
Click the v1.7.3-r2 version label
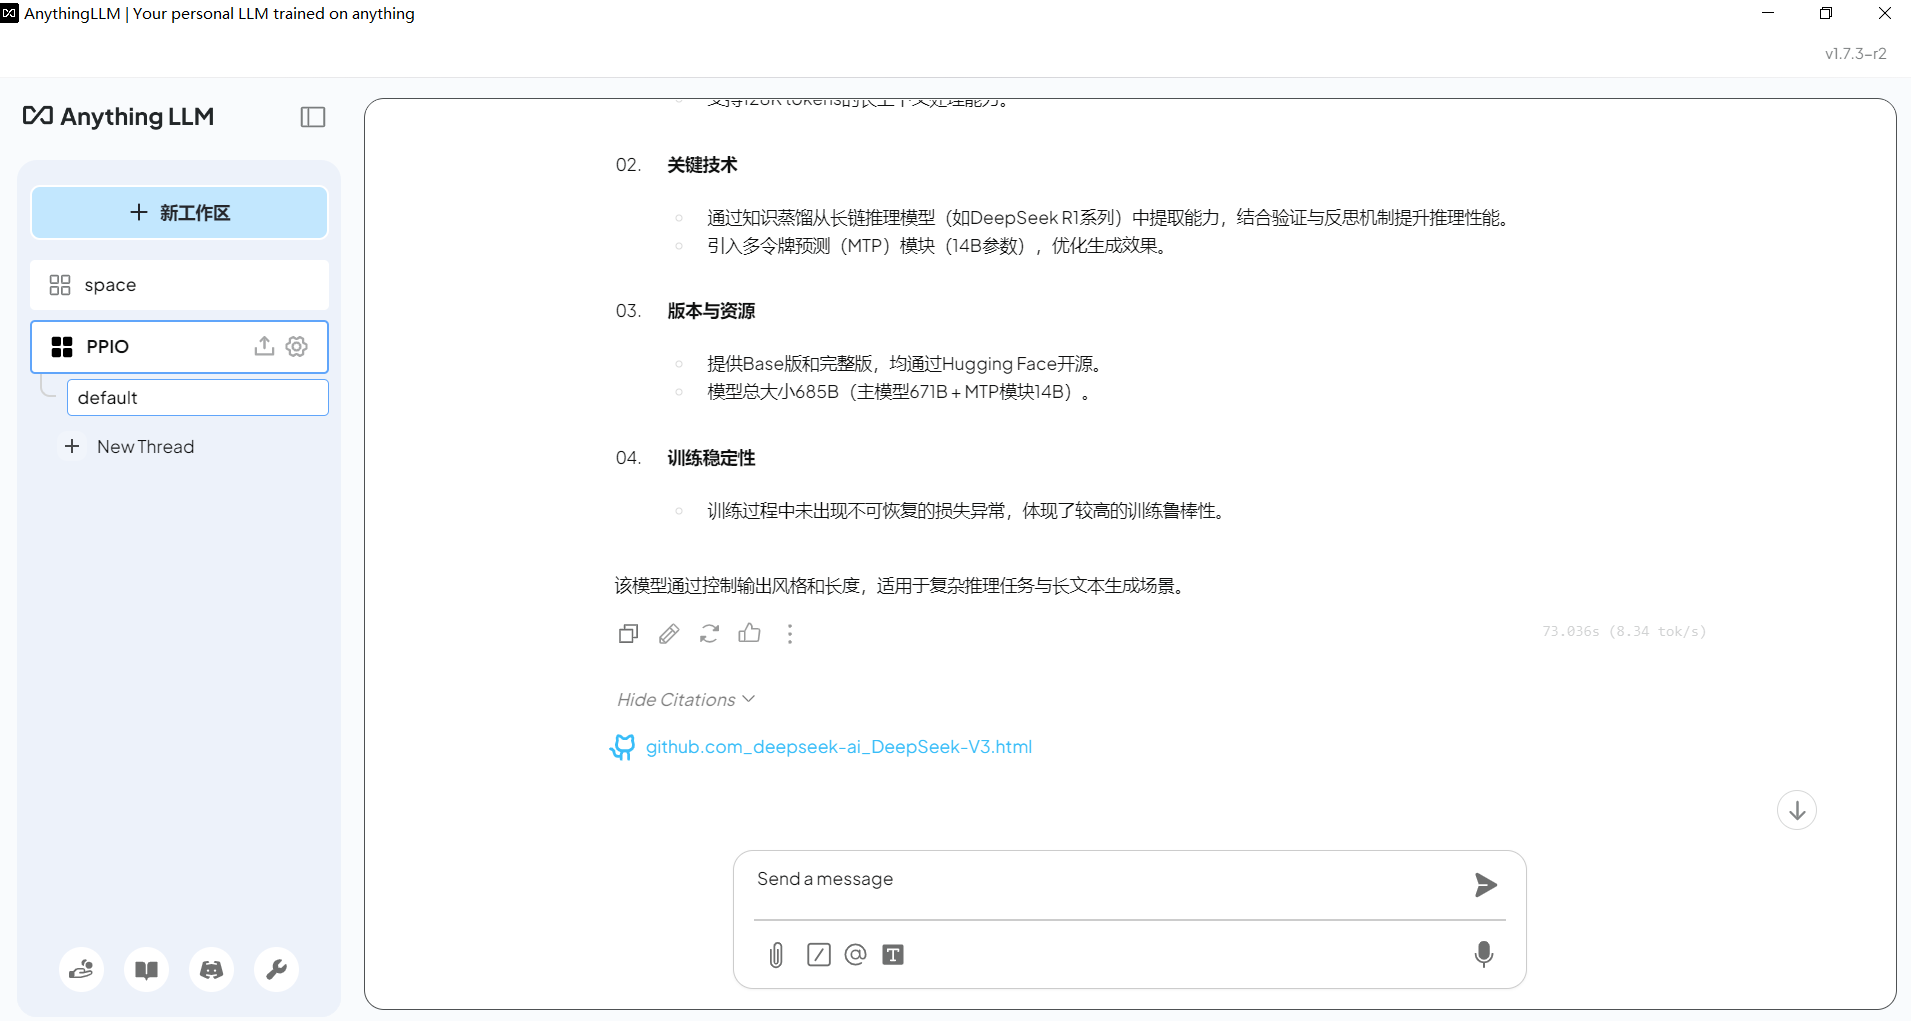point(1855,54)
